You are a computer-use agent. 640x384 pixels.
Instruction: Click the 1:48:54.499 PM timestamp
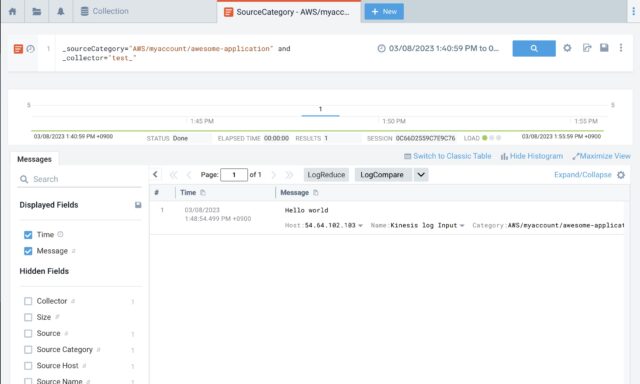coord(218,219)
